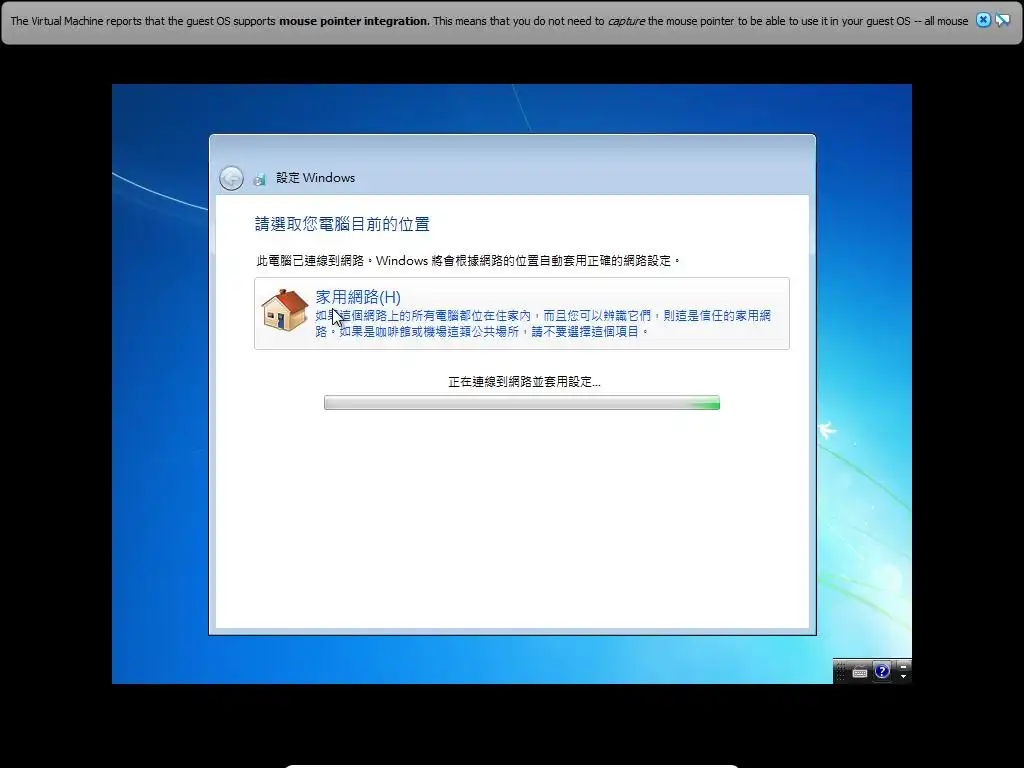Viewport: 1024px width, 768px height.
Task: Click the network connection progress bar
Action: click(x=522, y=403)
